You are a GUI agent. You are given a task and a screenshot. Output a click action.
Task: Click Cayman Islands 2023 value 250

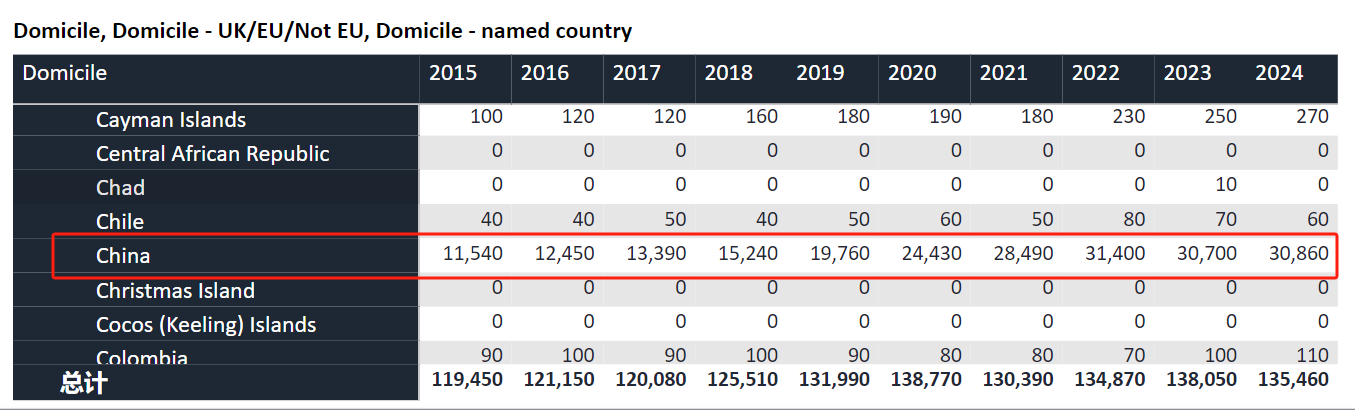pyautogui.click(x=1220, y=117)
